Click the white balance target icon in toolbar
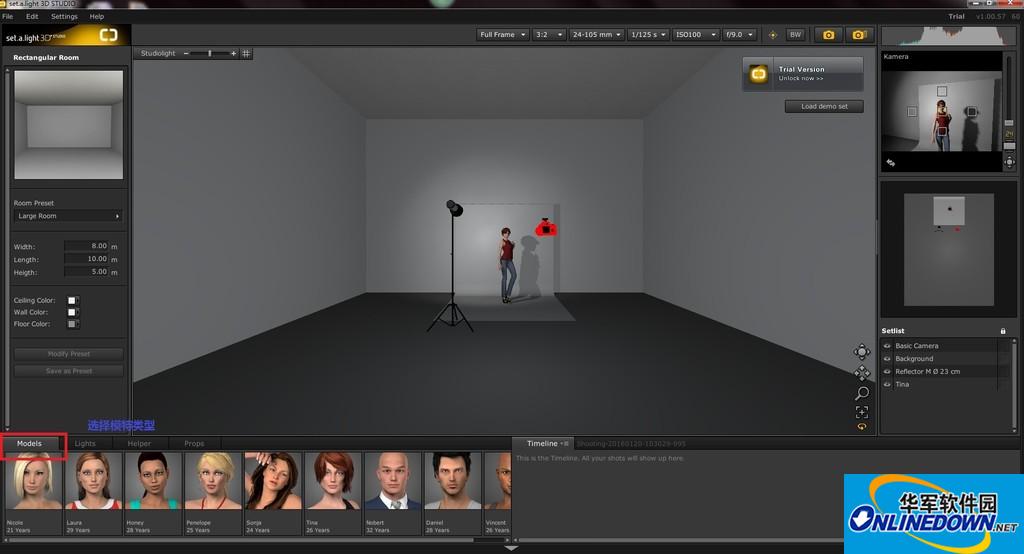 [773, 35]
